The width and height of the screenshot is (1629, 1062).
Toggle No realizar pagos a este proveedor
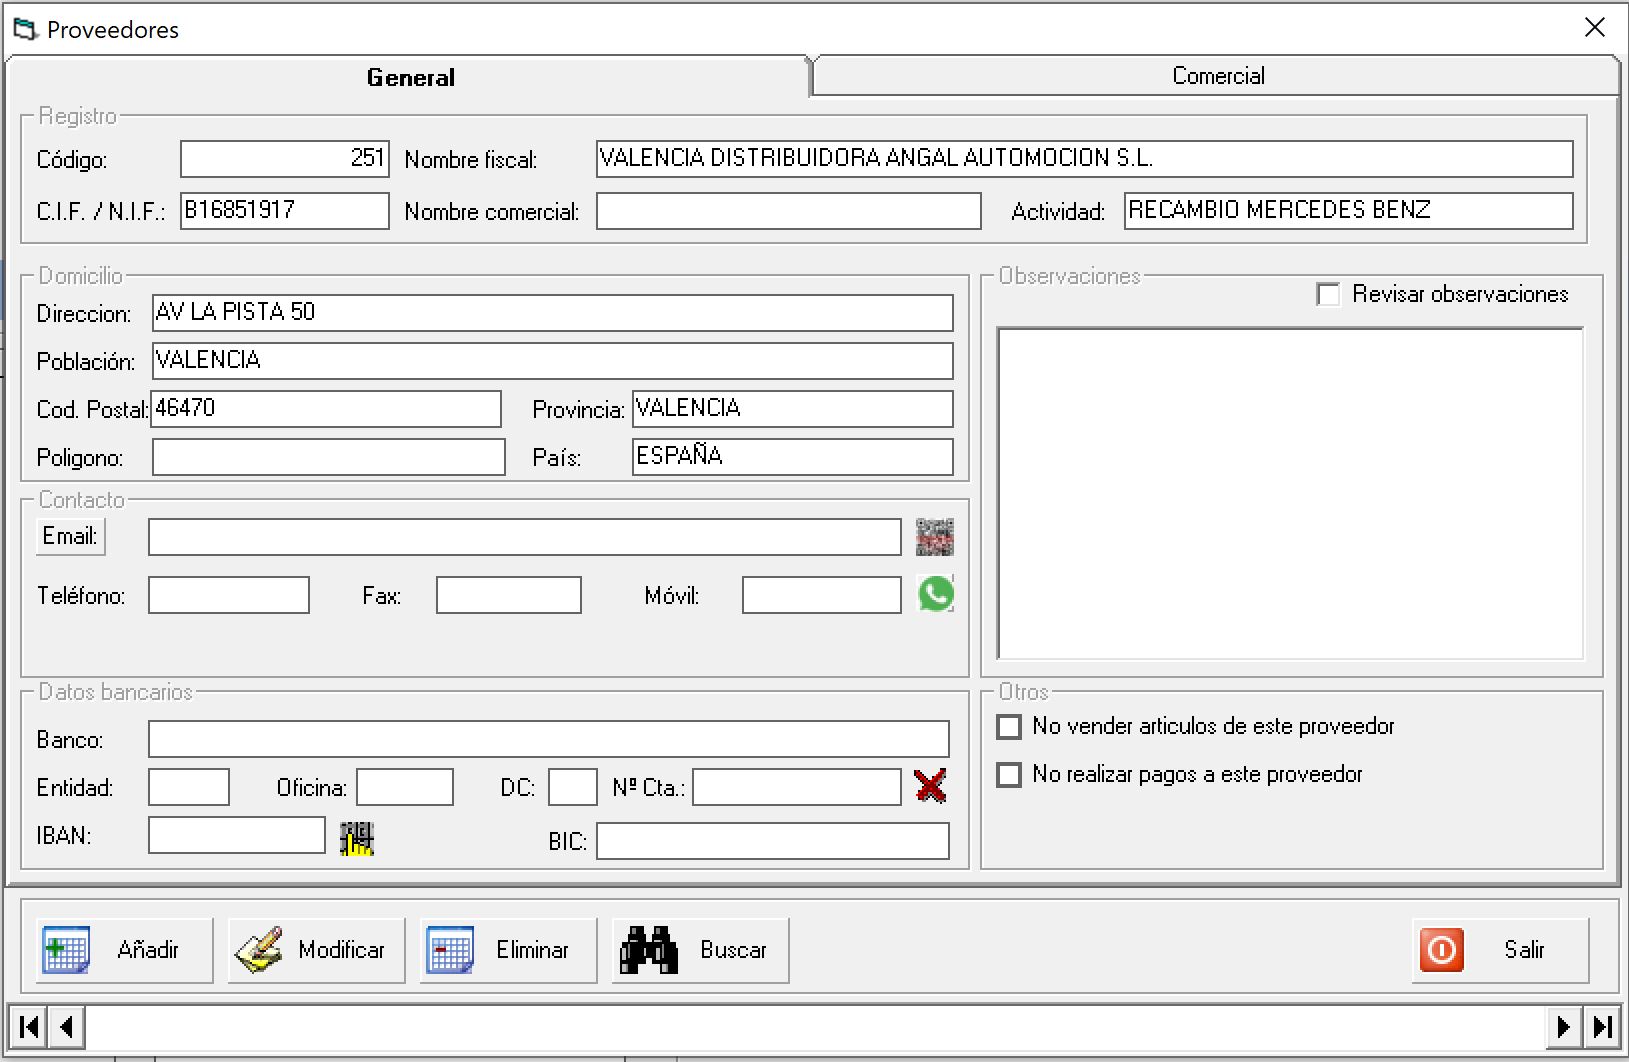point(1010,775)
